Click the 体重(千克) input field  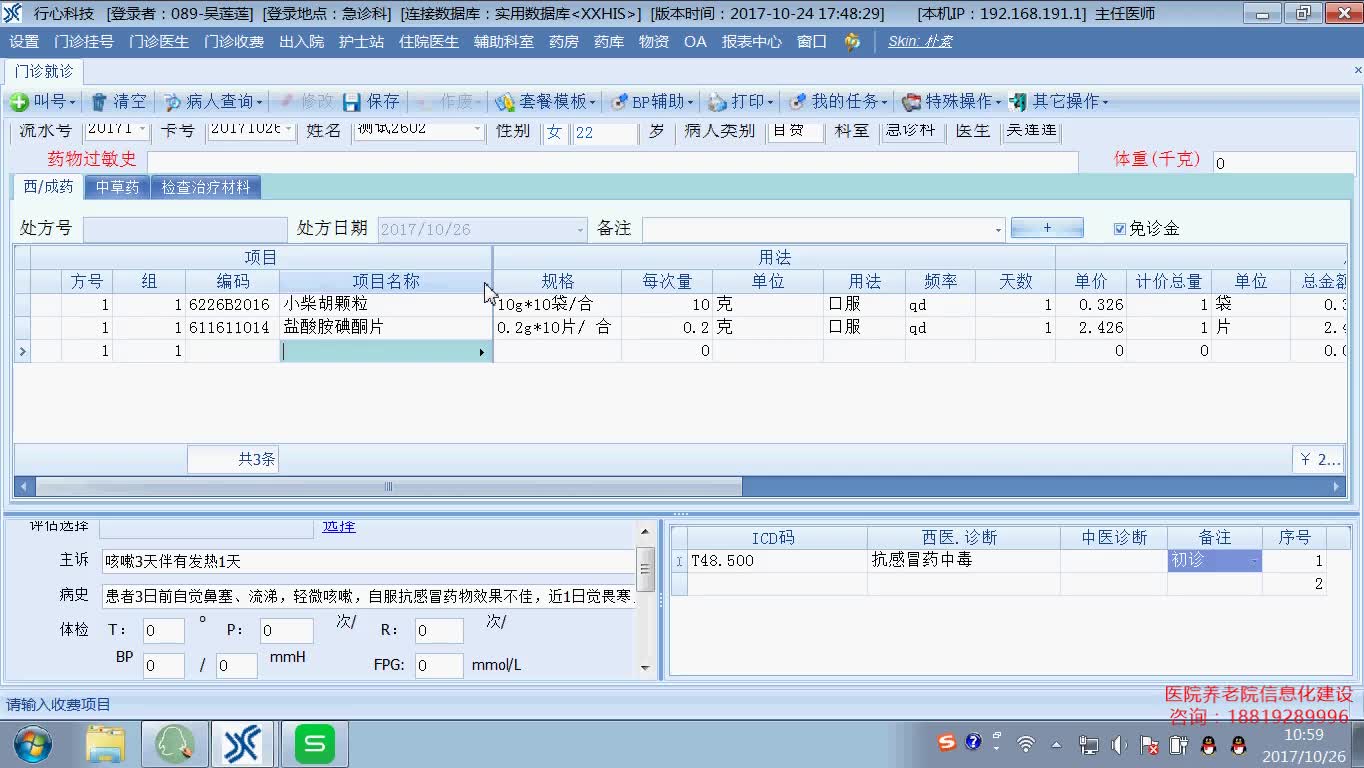point(1284,163)
